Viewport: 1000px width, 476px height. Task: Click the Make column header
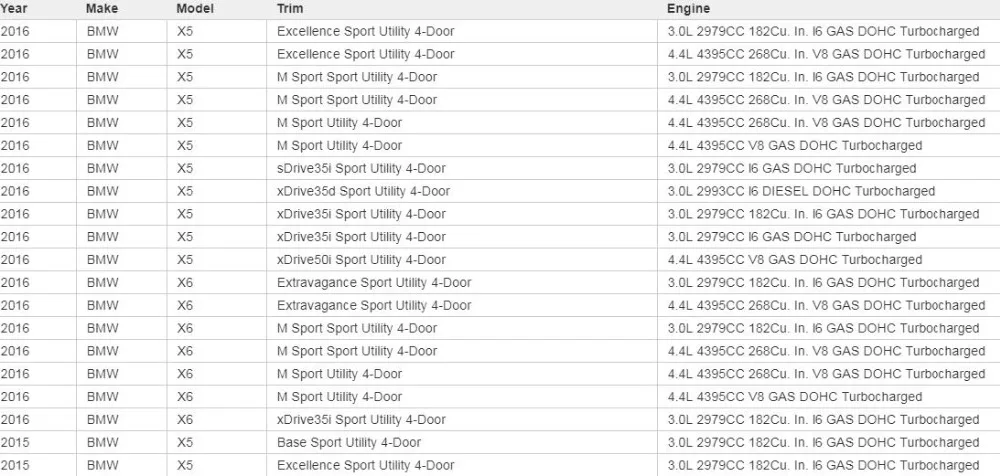click(x=101, y=9)
